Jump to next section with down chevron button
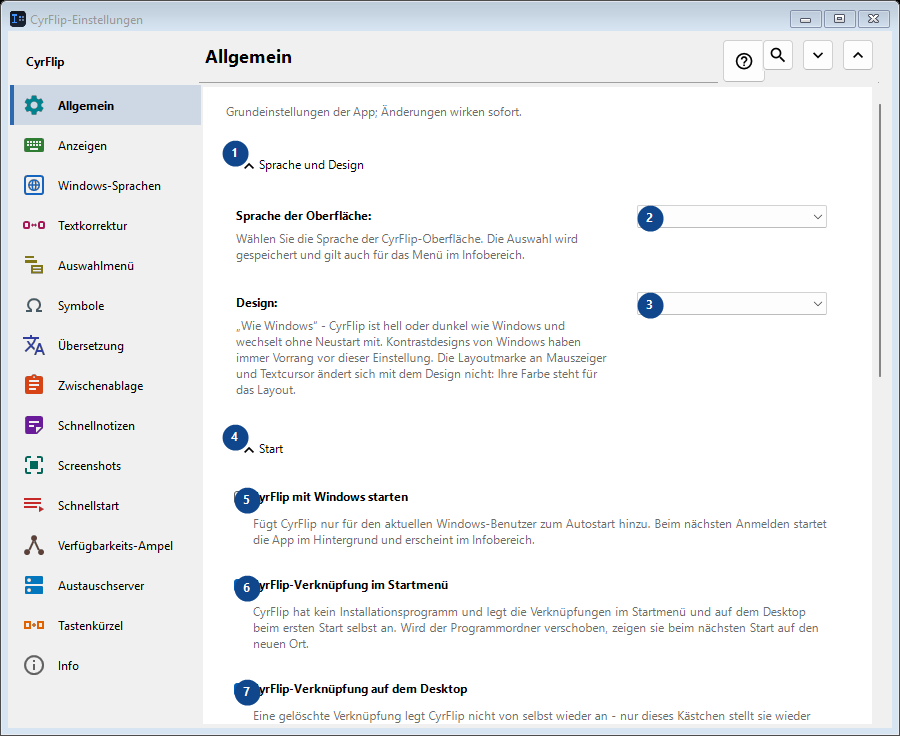The image size is (900, 736). (818, 55)
